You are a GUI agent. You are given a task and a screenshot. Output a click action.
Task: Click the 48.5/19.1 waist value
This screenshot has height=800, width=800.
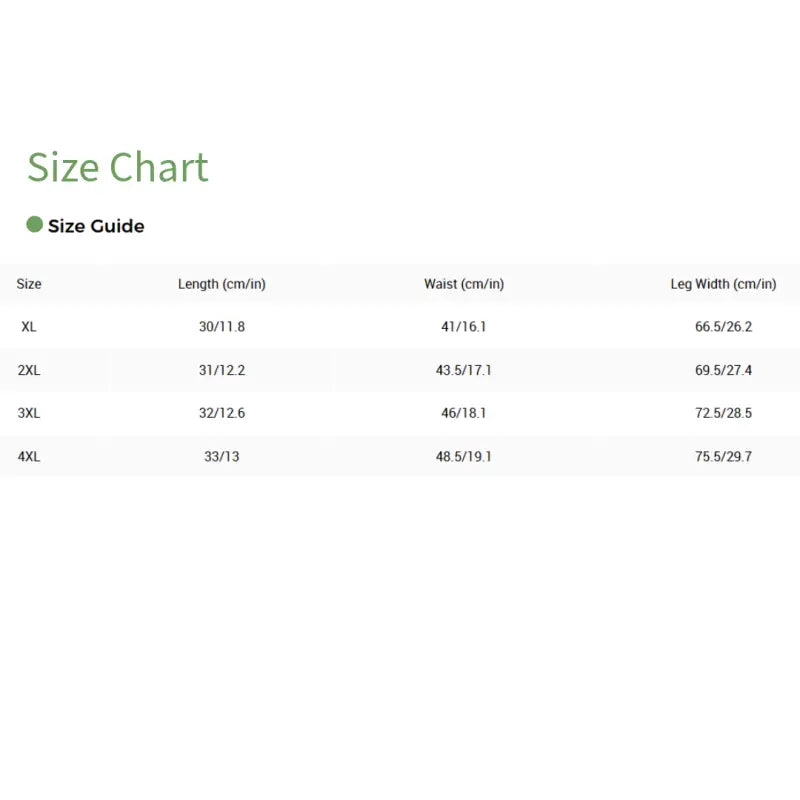coord(464,457)
